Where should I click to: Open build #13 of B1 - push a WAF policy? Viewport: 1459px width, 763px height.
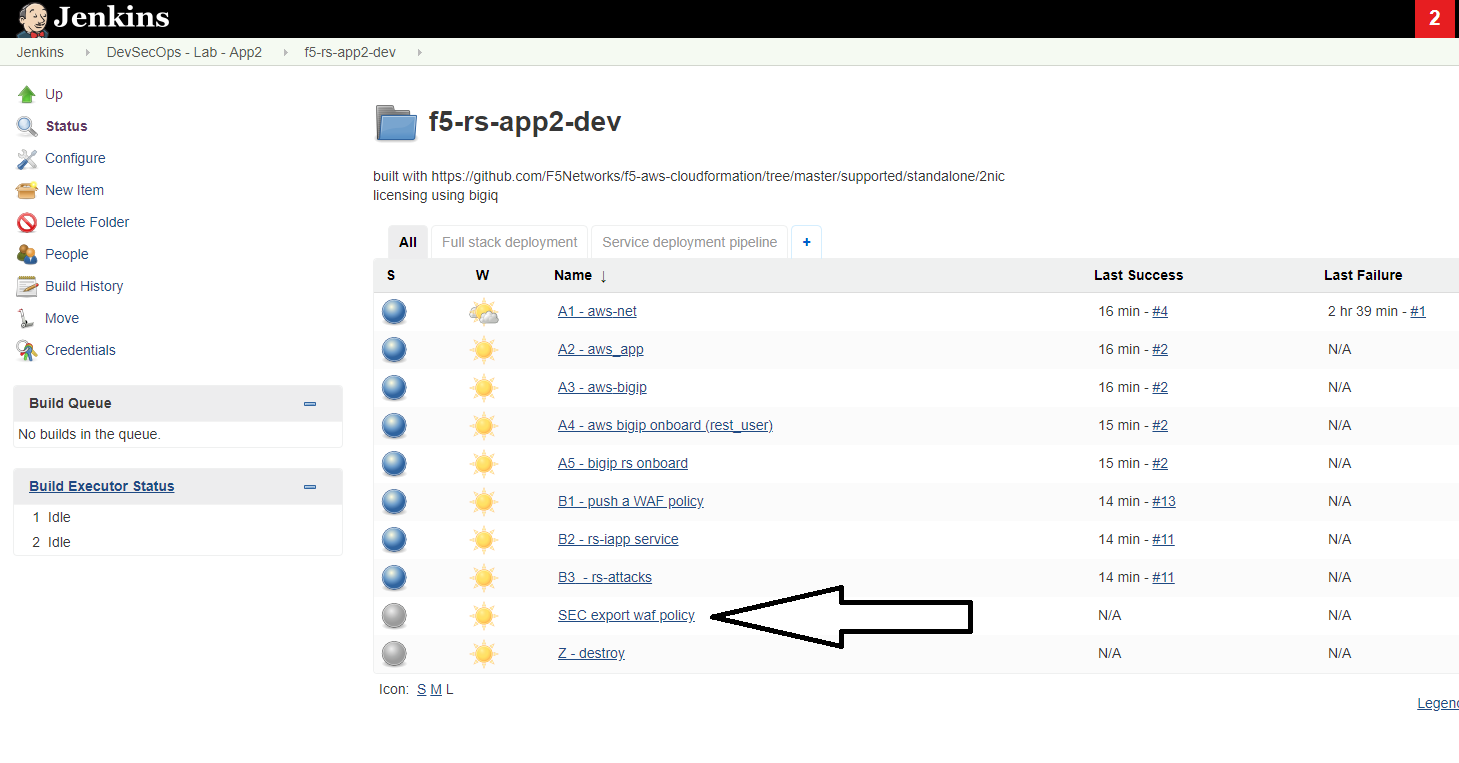[1164, 501]
